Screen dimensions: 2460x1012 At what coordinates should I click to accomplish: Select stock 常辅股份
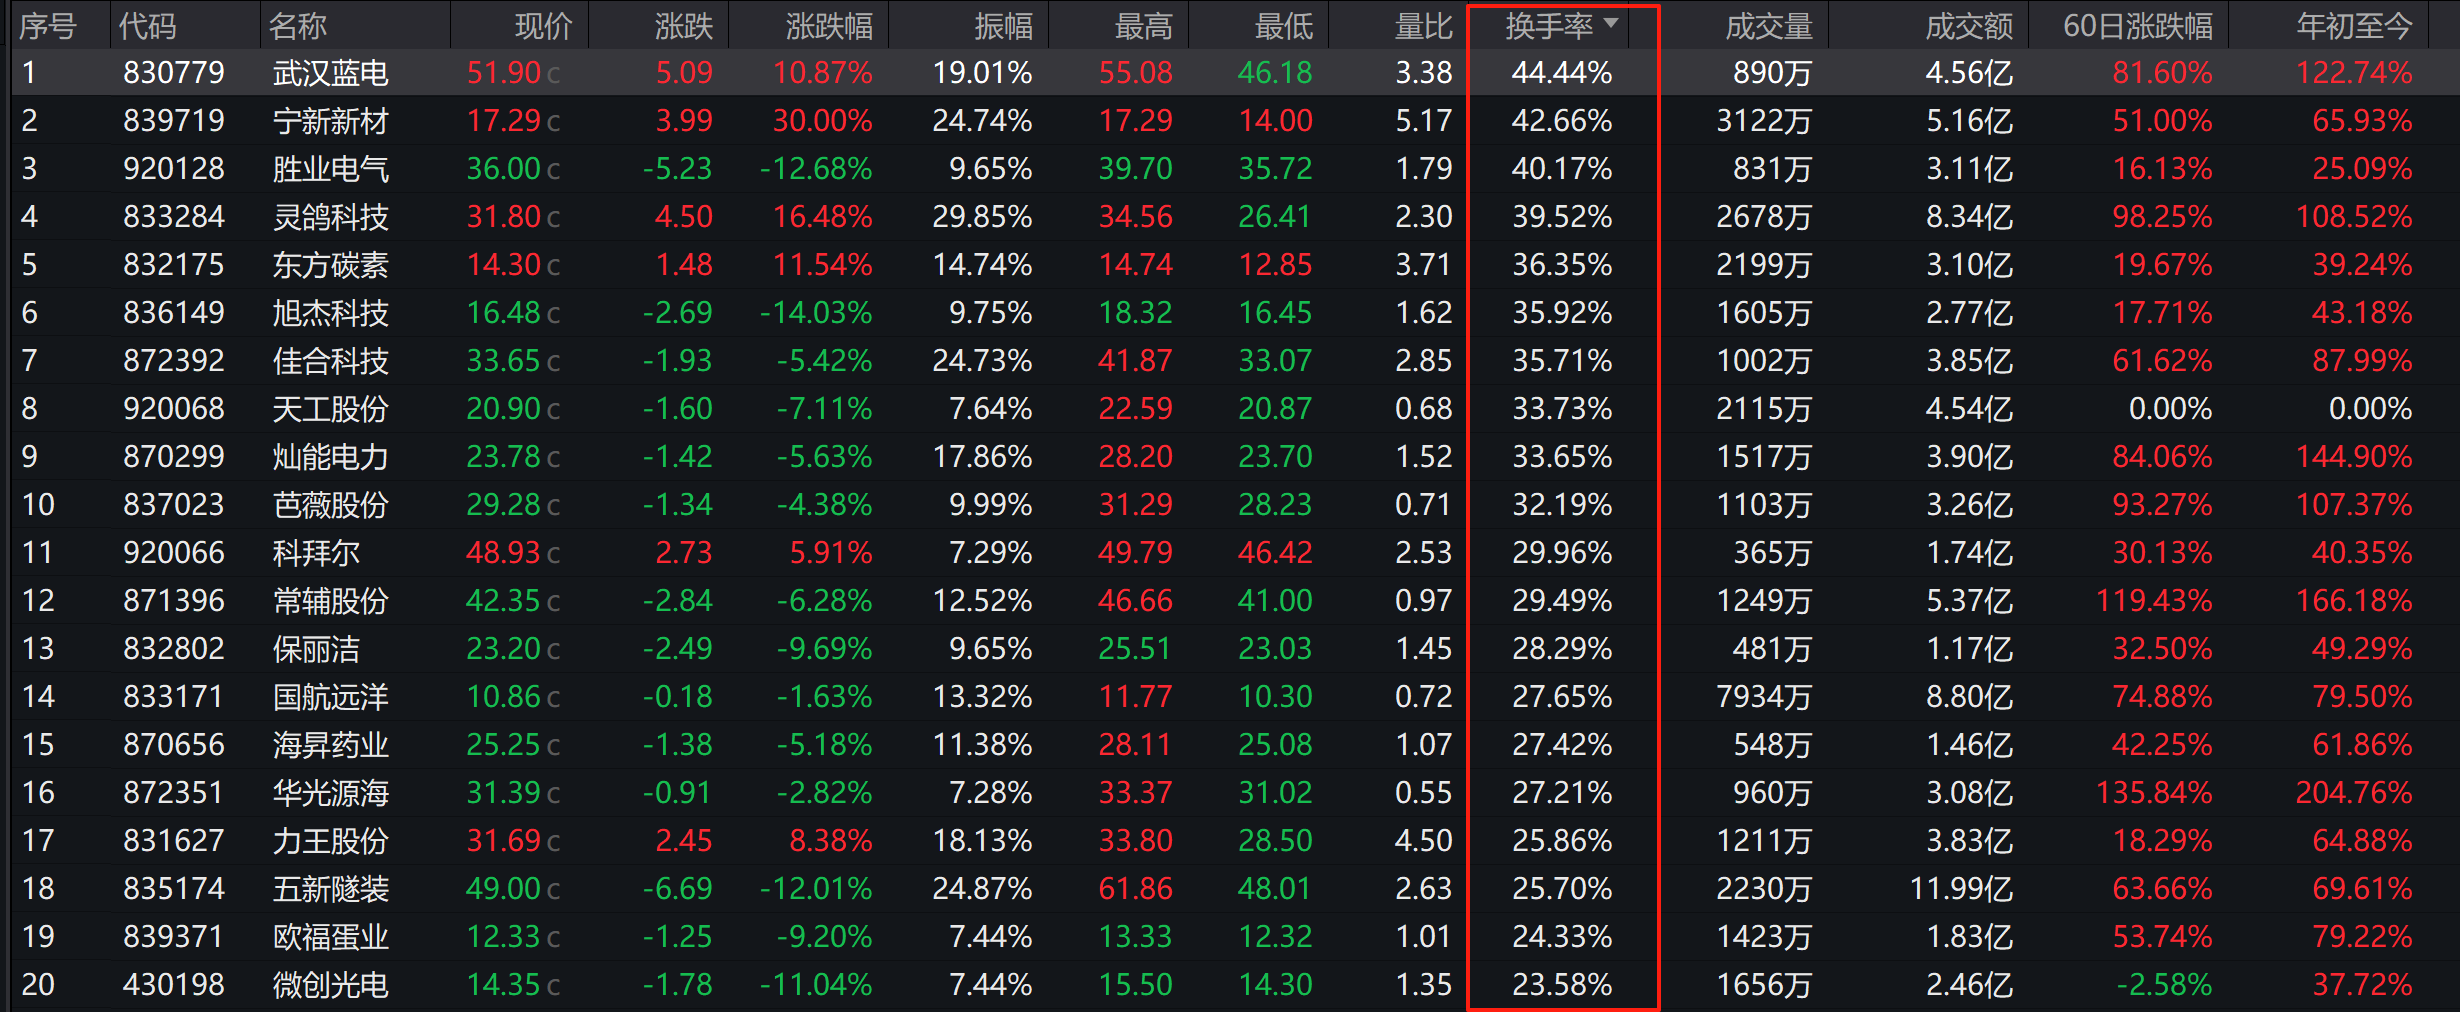(x=331, y=601)
